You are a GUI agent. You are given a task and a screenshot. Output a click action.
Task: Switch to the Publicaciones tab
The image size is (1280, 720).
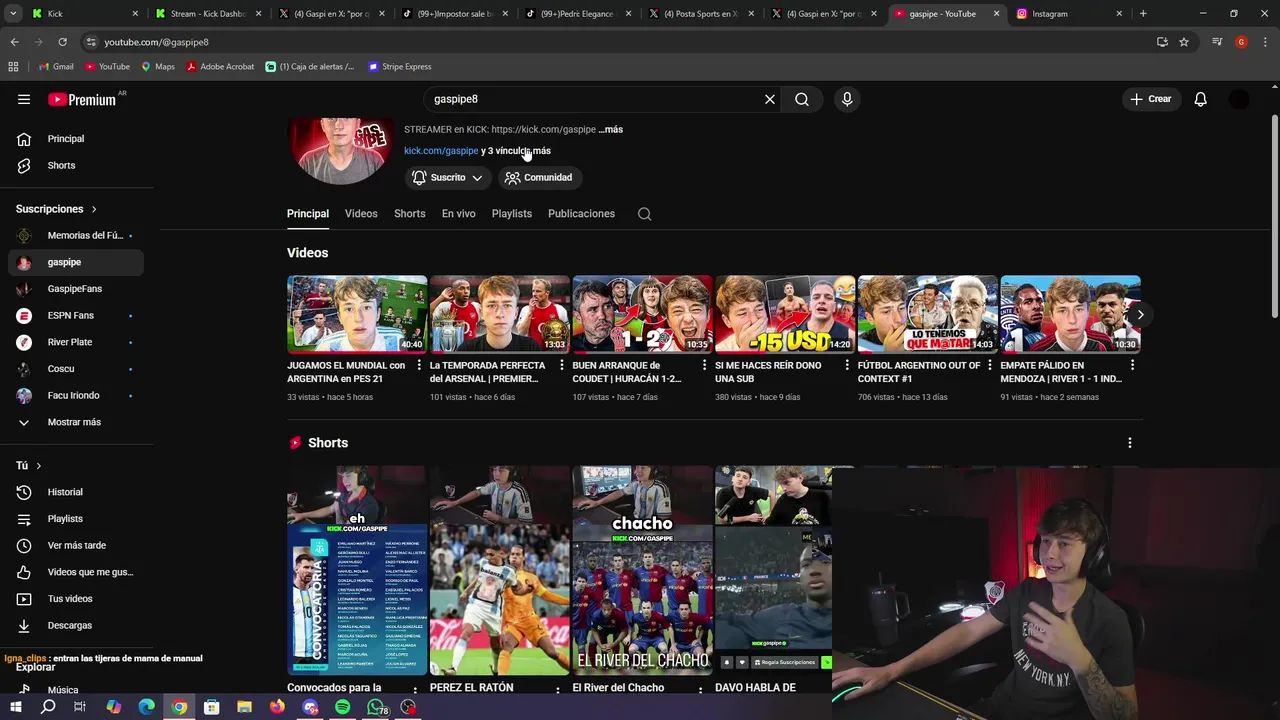point(581,214)
